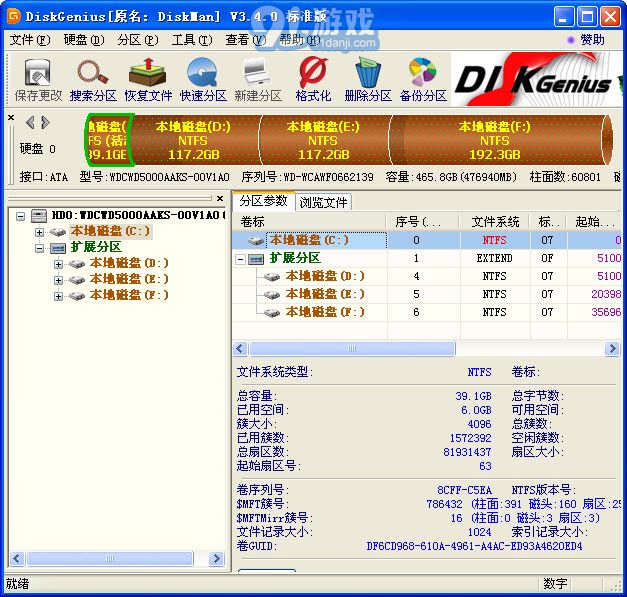The height and width of the screenshot is (597, 627).
Task: Go to previous disk with left arrow
Action: [x=30, y=122]
